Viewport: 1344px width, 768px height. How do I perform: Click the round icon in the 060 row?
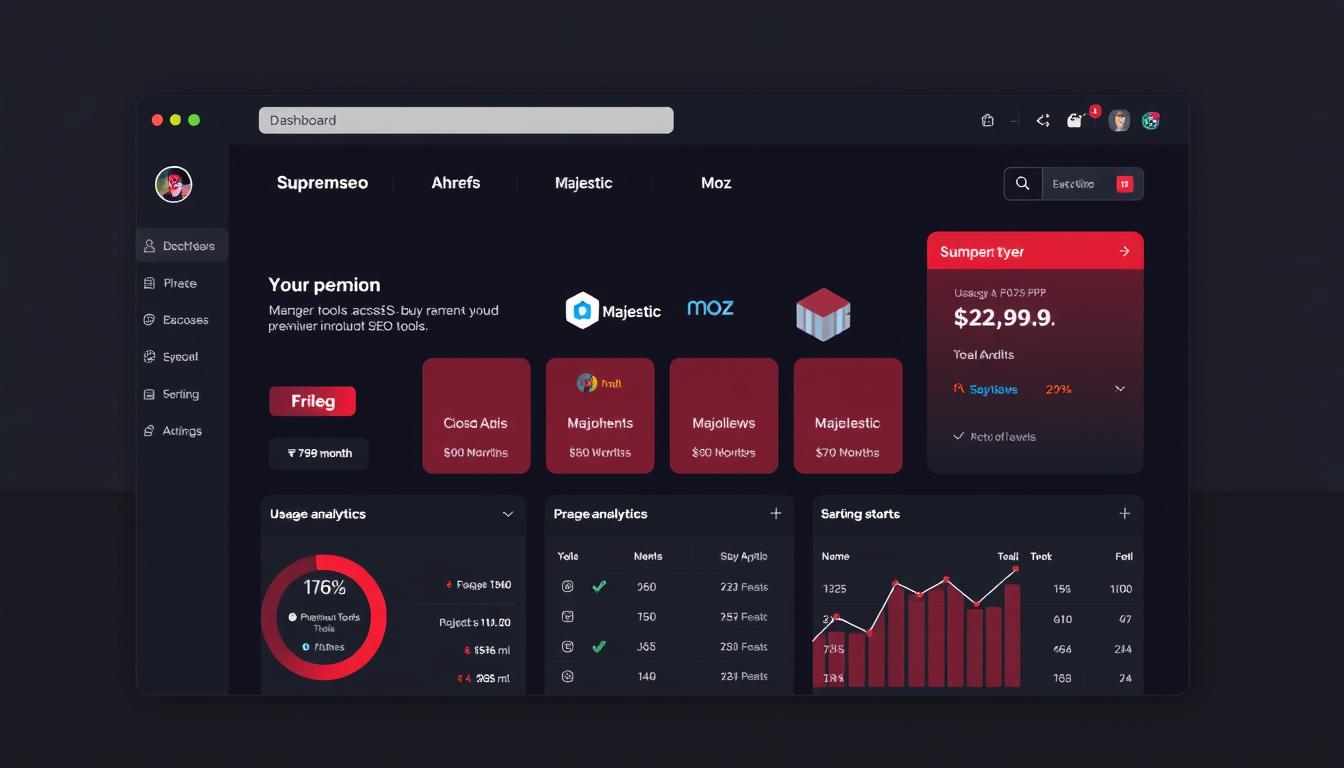(568, 587)
